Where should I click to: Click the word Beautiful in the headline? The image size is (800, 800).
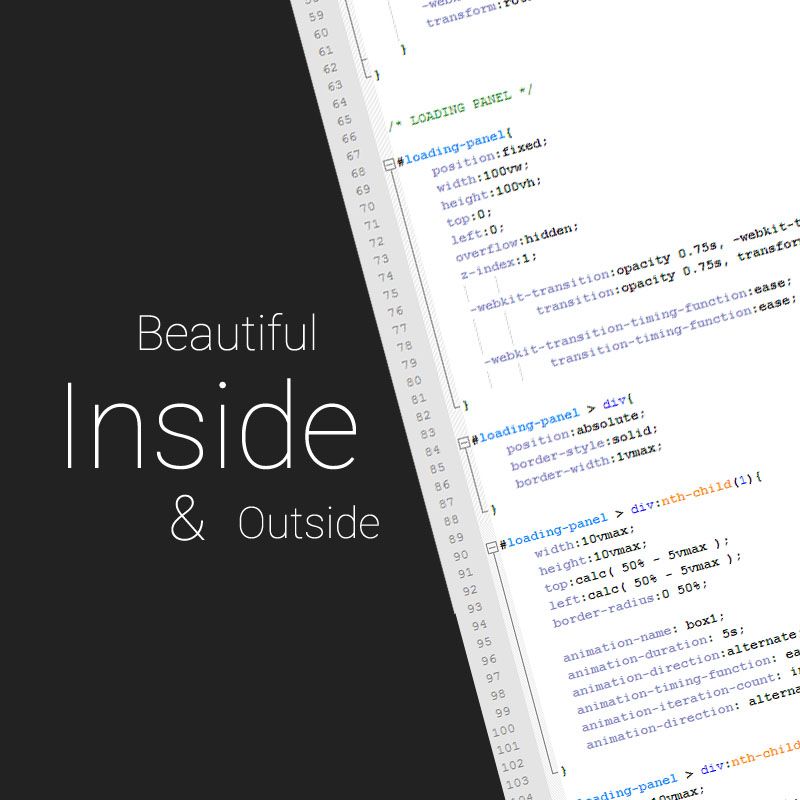[227, 333]
